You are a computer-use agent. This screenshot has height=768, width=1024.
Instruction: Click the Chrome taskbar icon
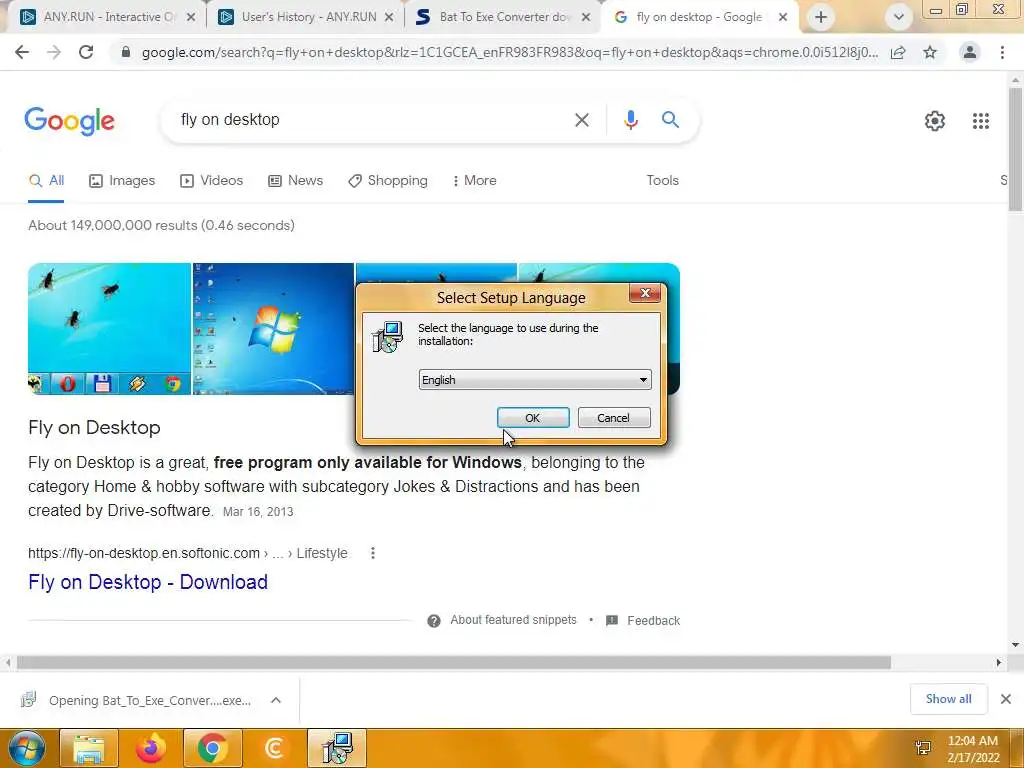pos(212,748)
